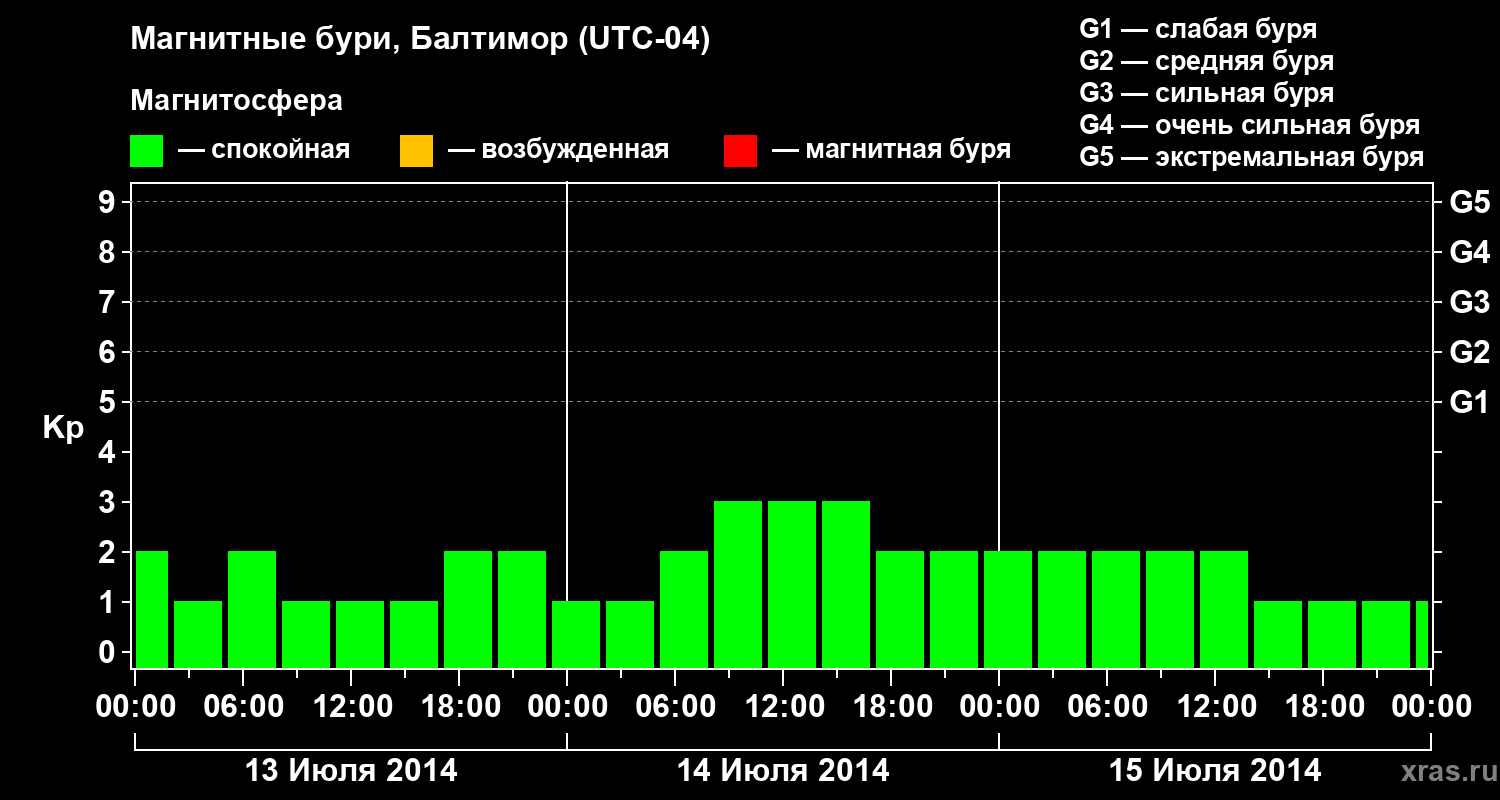Viewport: 1500px width, 800px height.
Task: Click the G4 label on the right axis
Action: click(1469, 252)
